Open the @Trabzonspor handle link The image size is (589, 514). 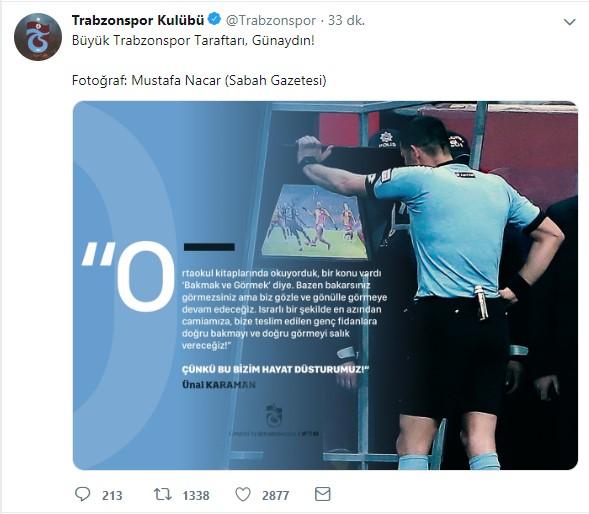pos(270,21)
